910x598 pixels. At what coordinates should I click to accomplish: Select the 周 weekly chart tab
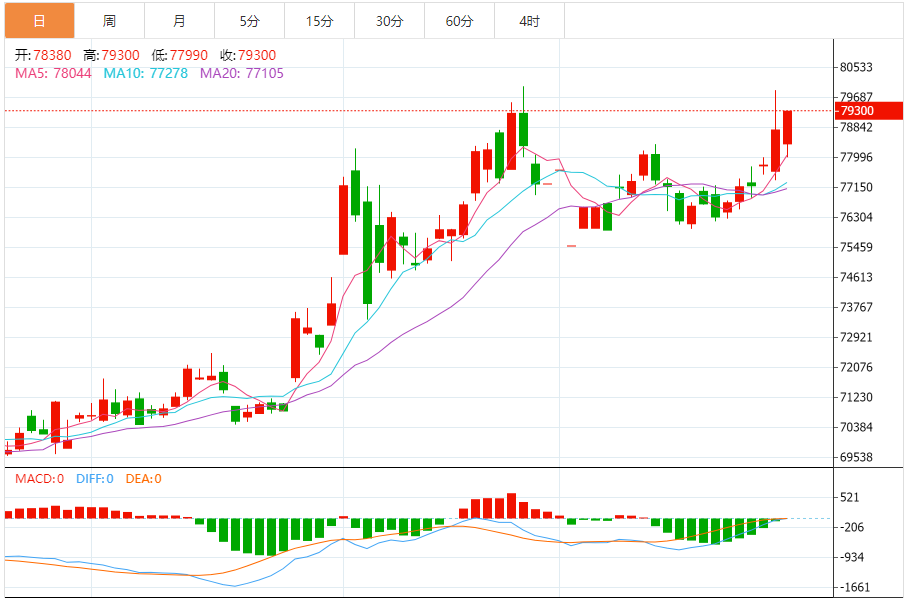pos(109,20)
